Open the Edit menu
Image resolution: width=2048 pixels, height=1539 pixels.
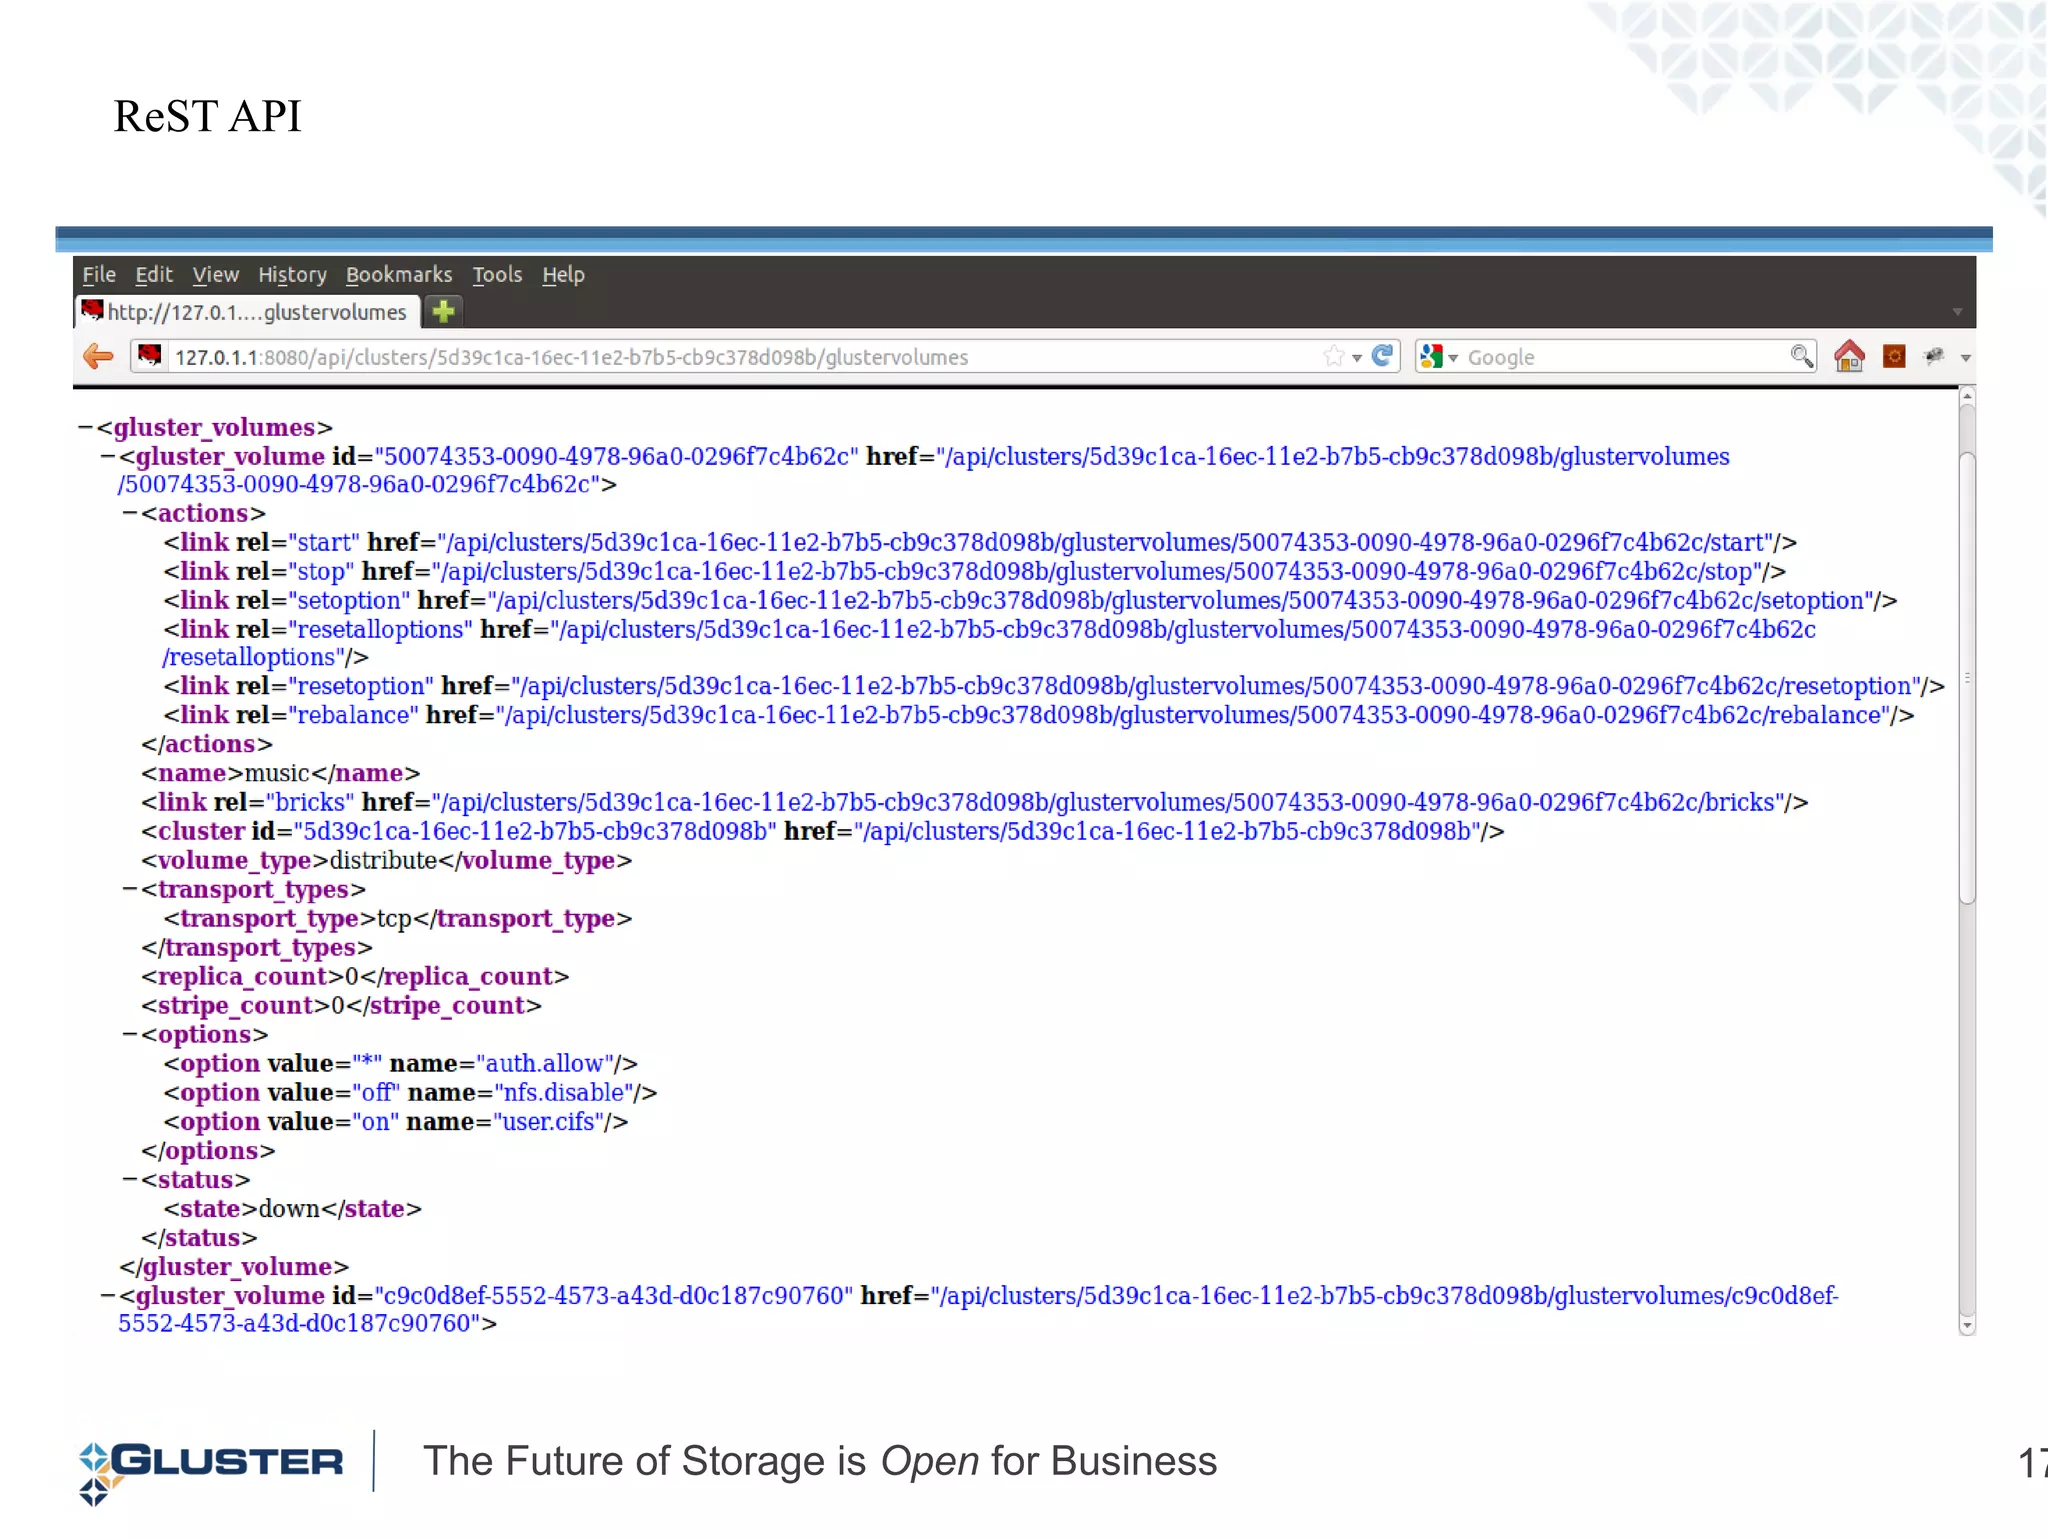(154, 275)
